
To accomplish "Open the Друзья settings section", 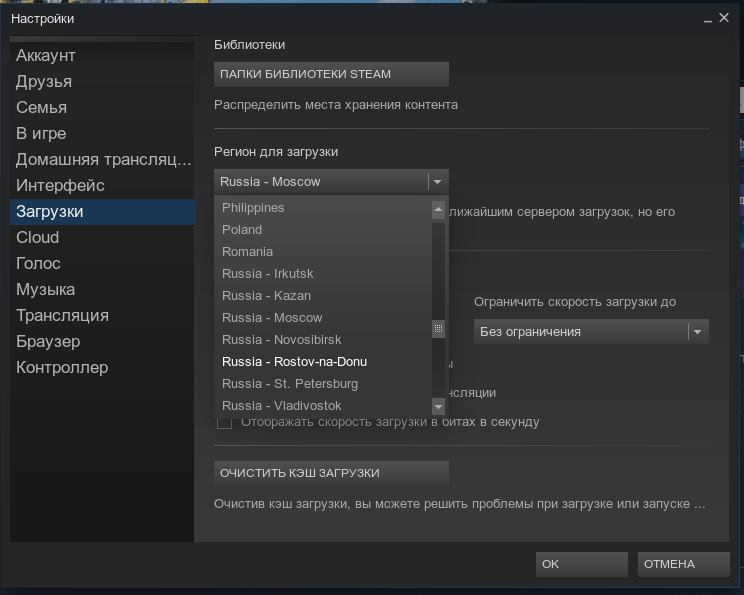I will click(102, 82).
